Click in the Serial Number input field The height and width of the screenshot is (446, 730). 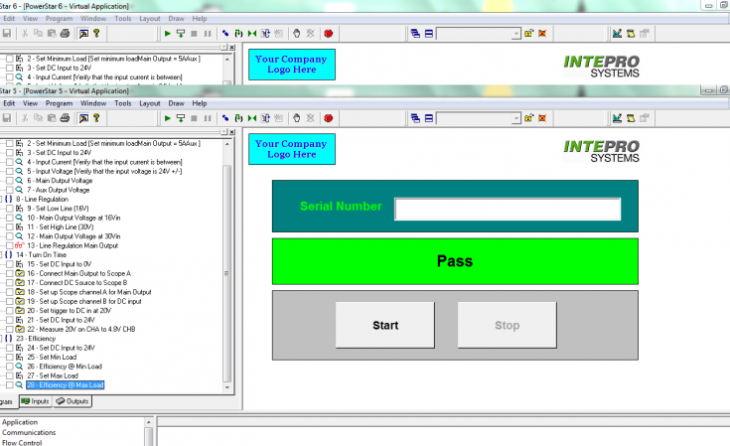pos(507,209)
